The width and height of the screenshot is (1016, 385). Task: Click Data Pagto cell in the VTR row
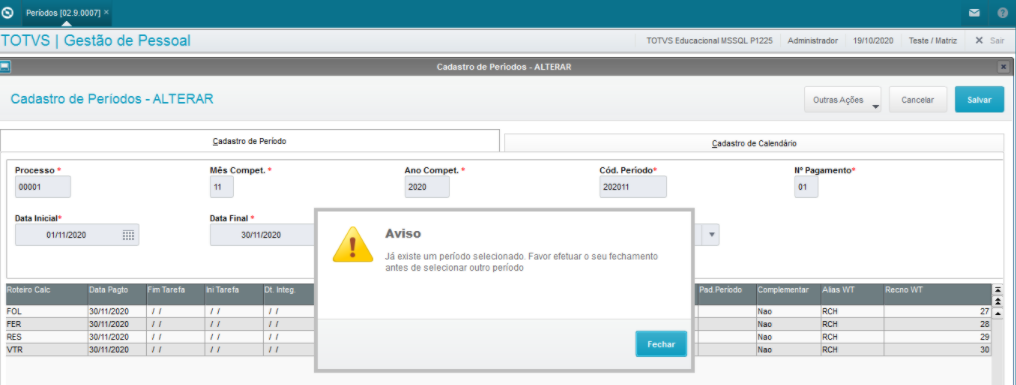pyautogui.click(x=117, y=349)
